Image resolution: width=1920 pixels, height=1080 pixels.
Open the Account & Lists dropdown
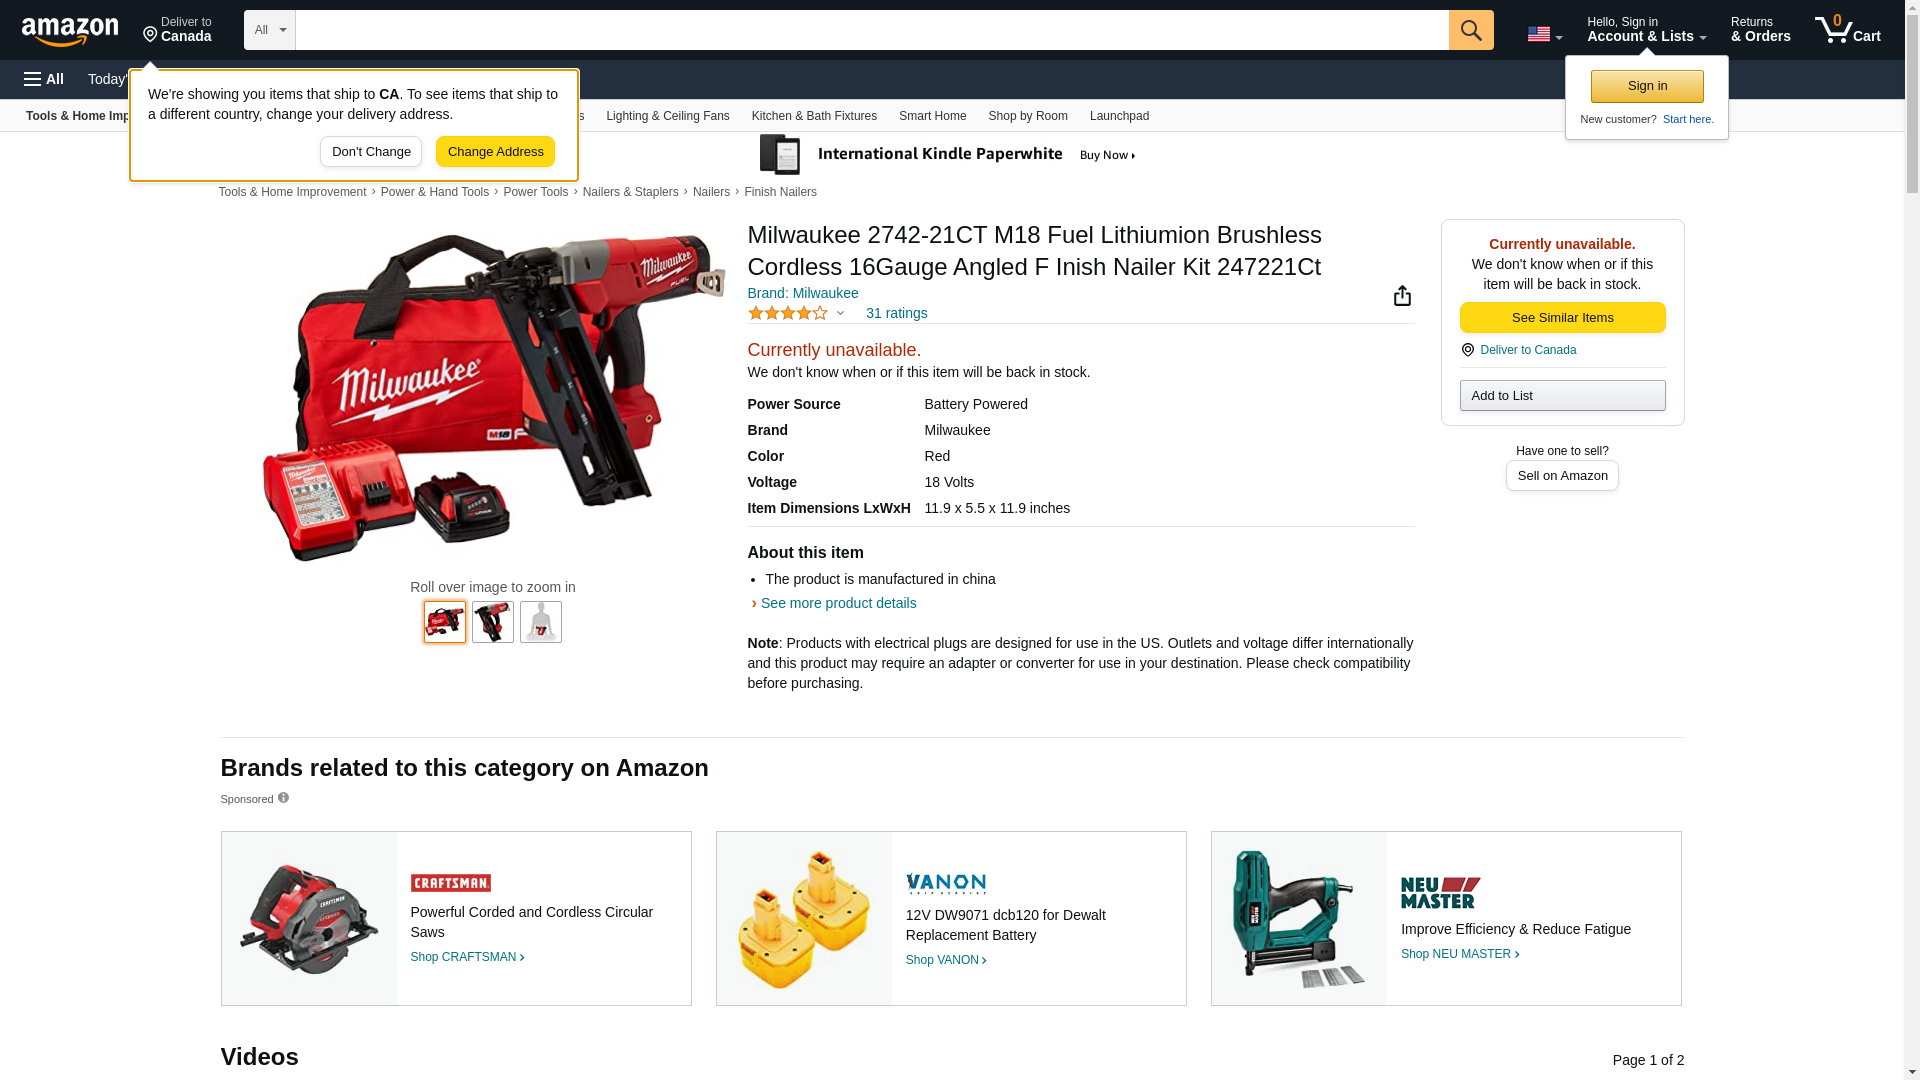coord(1646,30)
